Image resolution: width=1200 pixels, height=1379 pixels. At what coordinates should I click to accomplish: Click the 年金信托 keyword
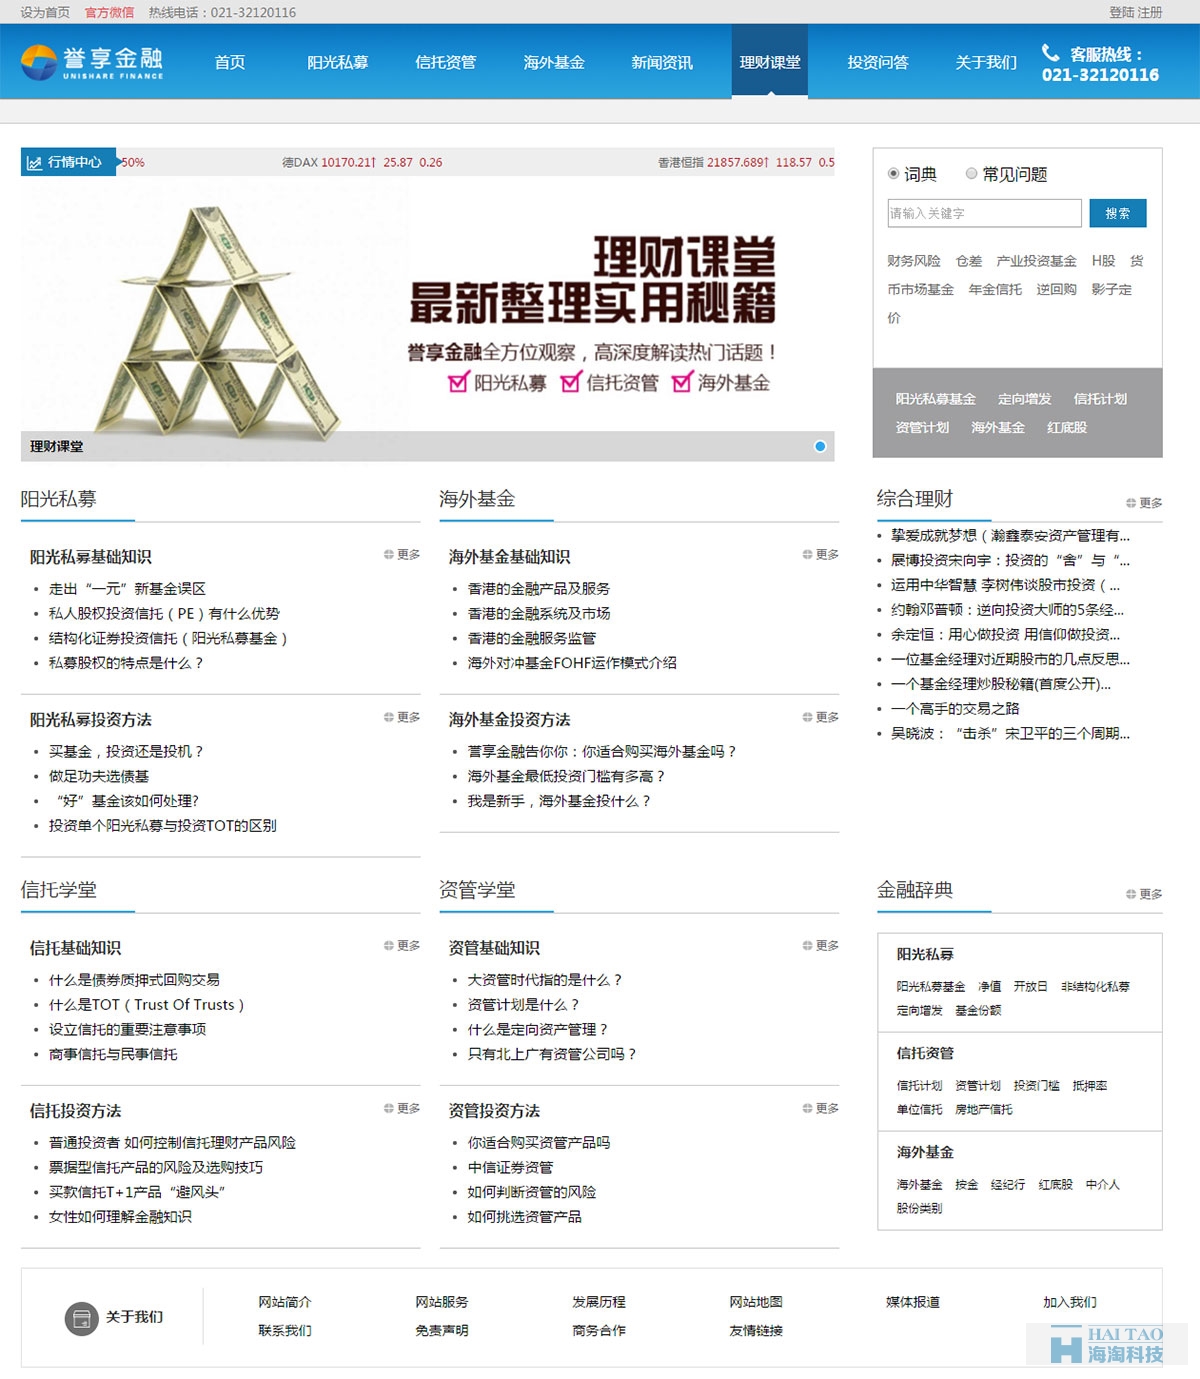[x=995, y=289]
